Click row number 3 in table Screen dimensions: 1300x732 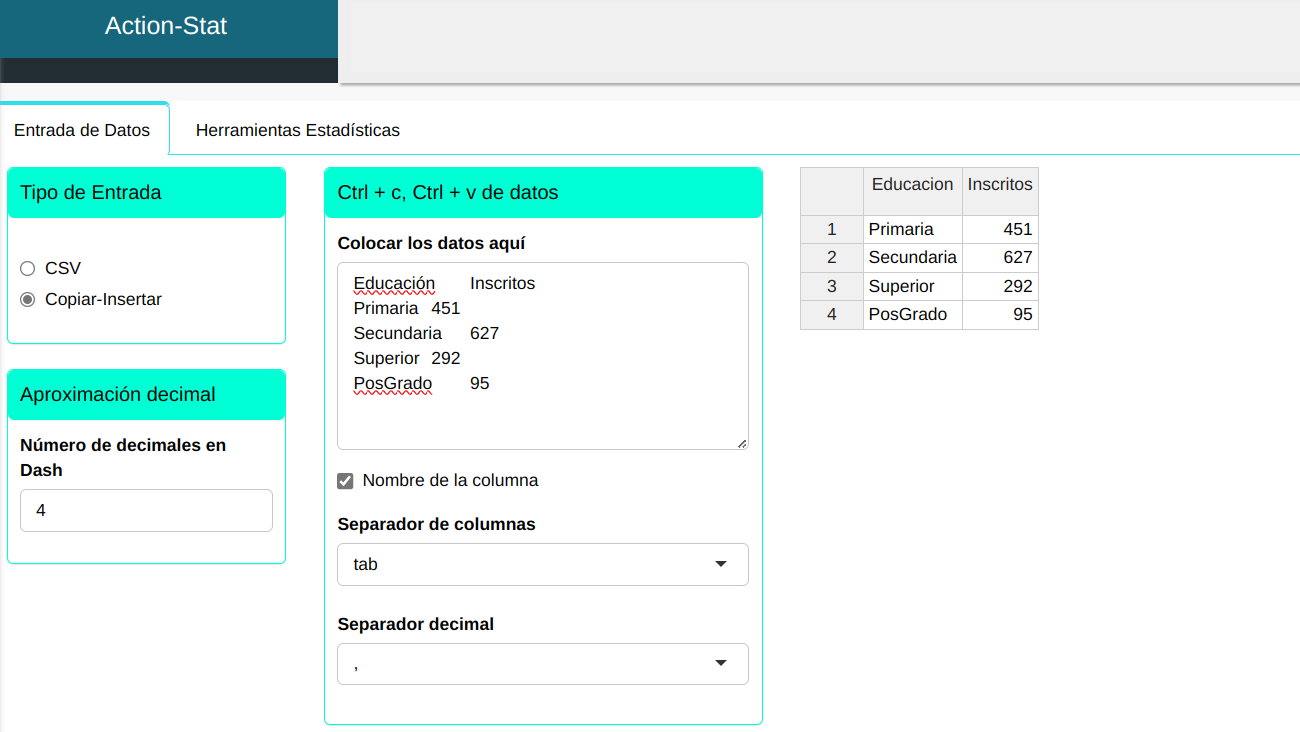[831, 286]
